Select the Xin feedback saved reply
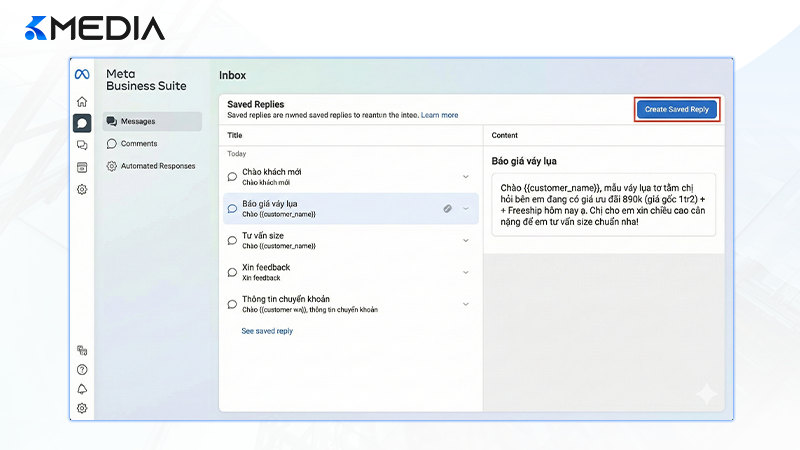 click(351, 272)
